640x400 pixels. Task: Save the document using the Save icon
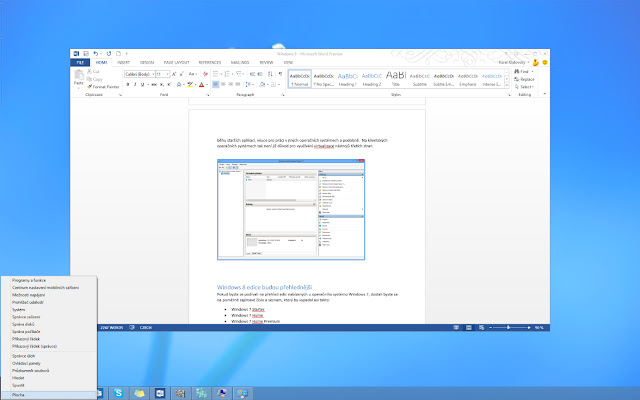86,53
